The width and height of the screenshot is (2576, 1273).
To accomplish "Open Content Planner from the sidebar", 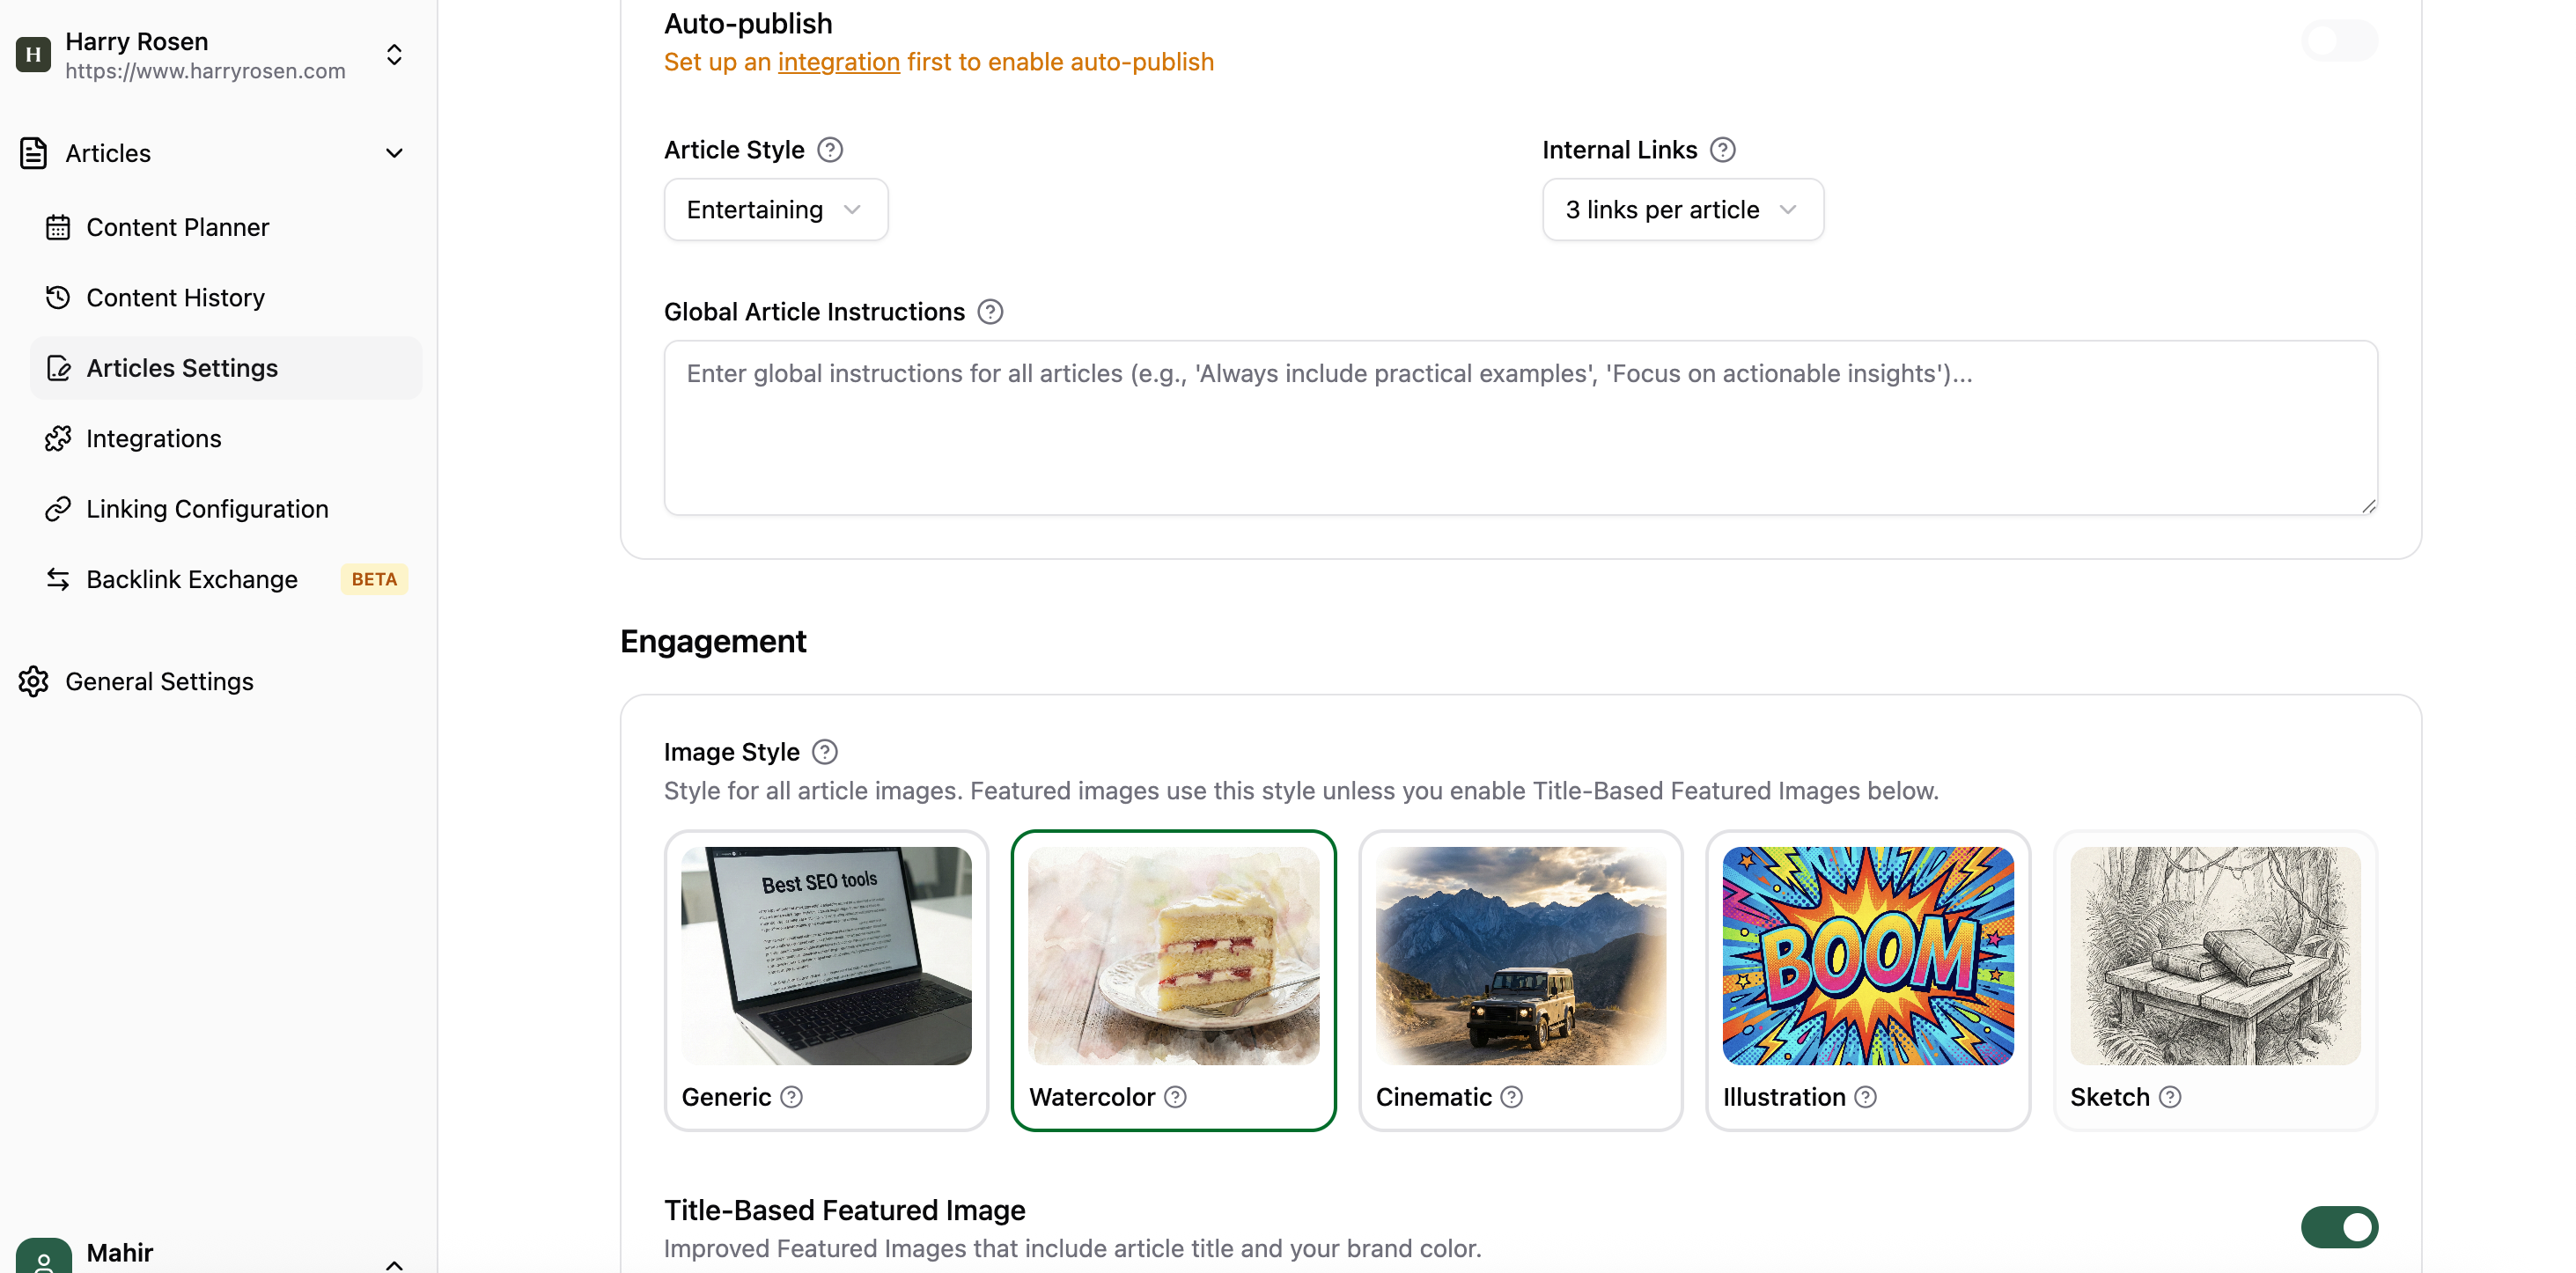I will pos(177,227).
